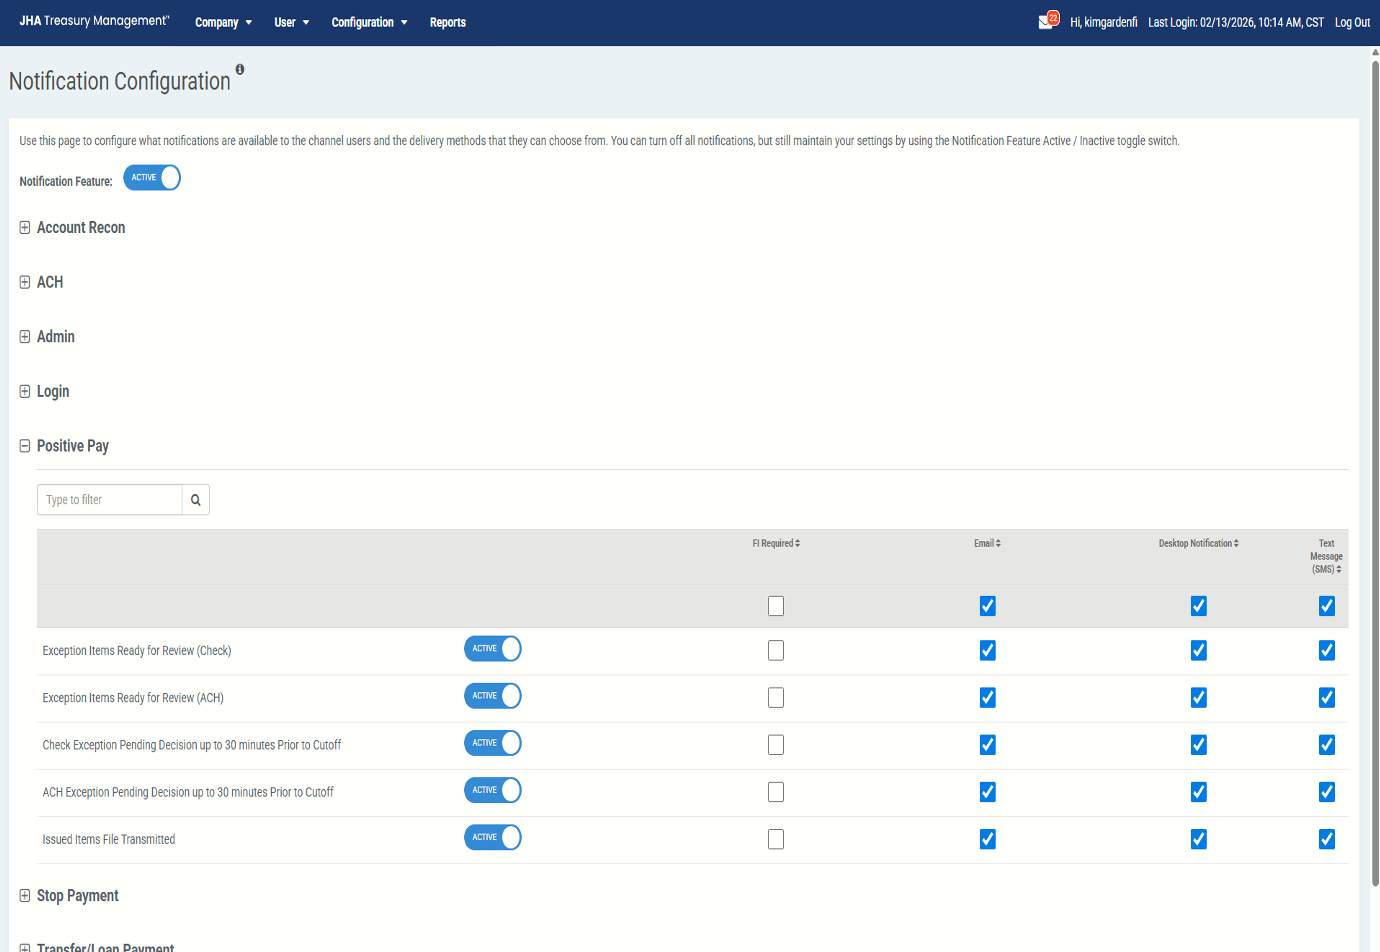Uncheck Email for Exception Items Ready (Check)
The width and height of the screenshot is (1380, 952).
(x=988, y=651)
